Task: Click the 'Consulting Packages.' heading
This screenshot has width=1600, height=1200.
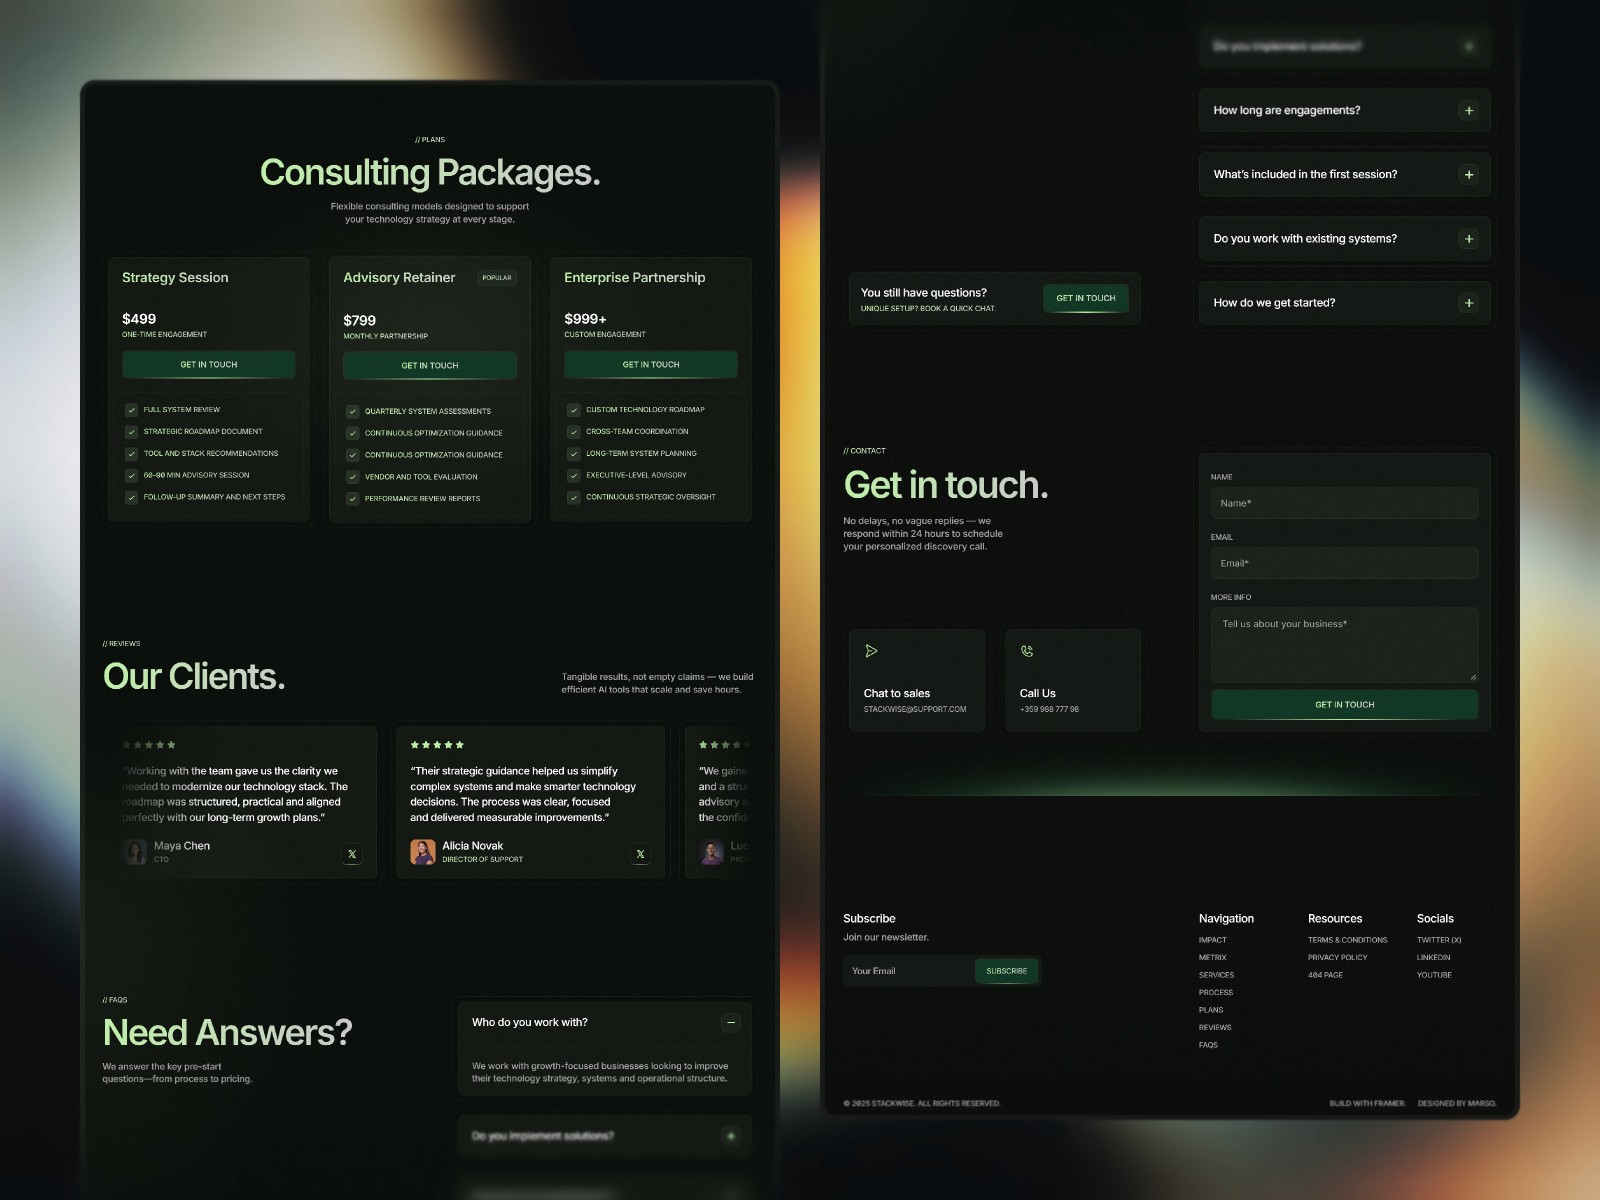Action: click(430, 173)
